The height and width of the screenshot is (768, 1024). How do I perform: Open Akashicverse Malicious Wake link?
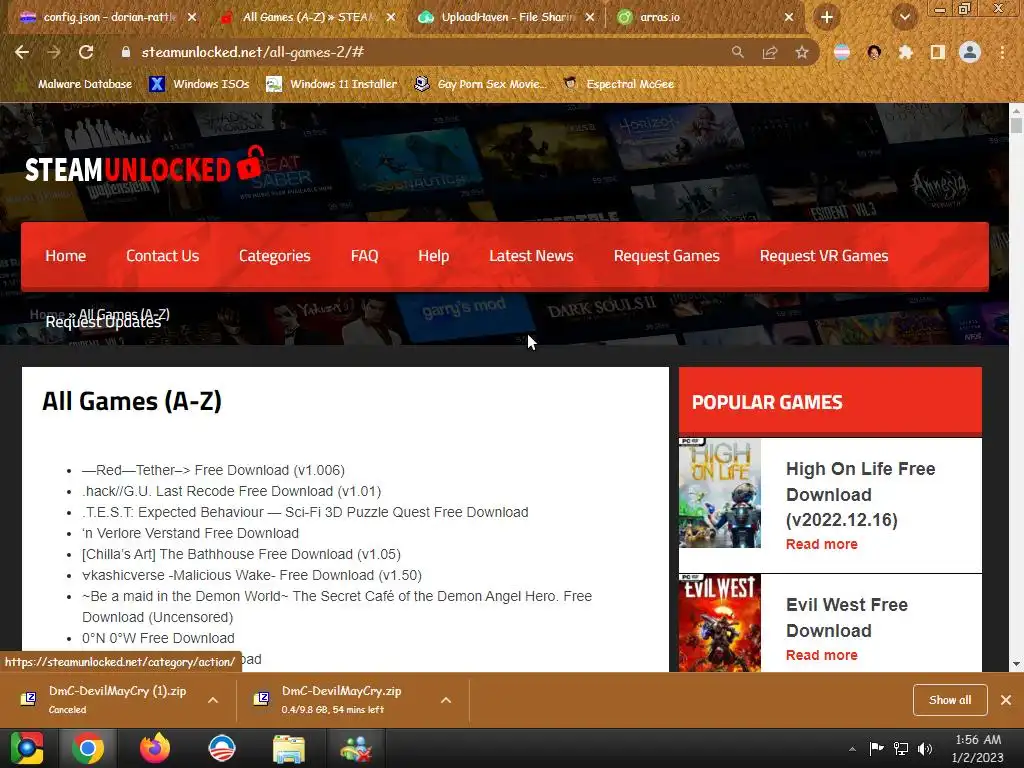coord(251,575)
